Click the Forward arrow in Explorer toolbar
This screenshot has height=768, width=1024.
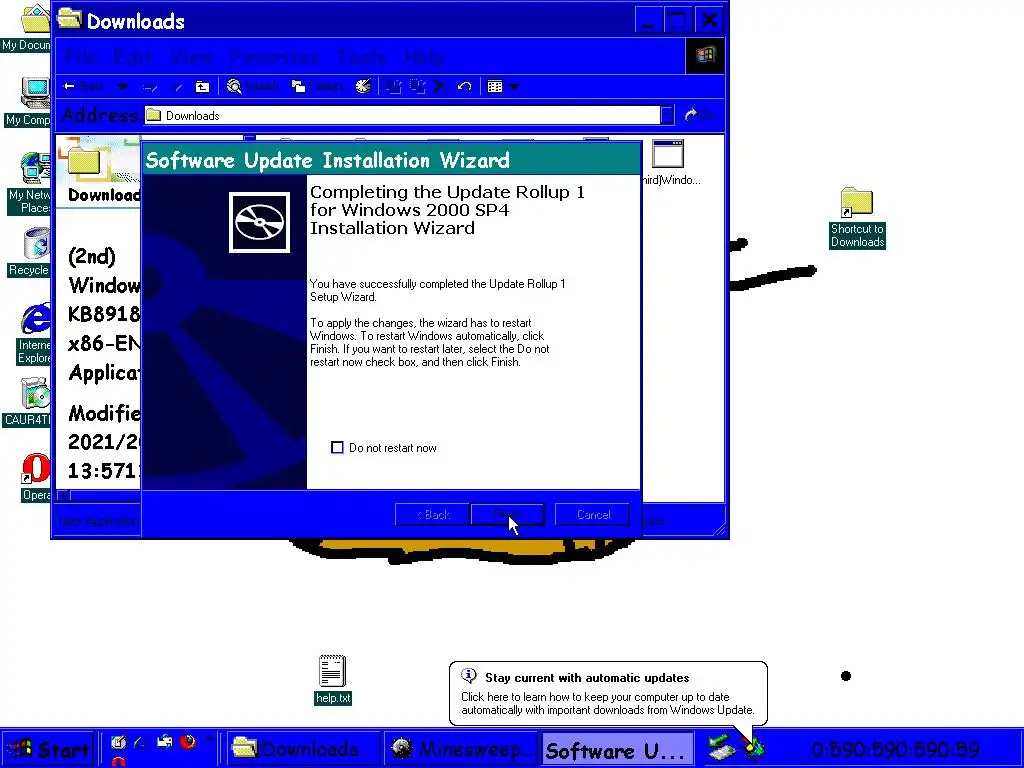point(149,86)
